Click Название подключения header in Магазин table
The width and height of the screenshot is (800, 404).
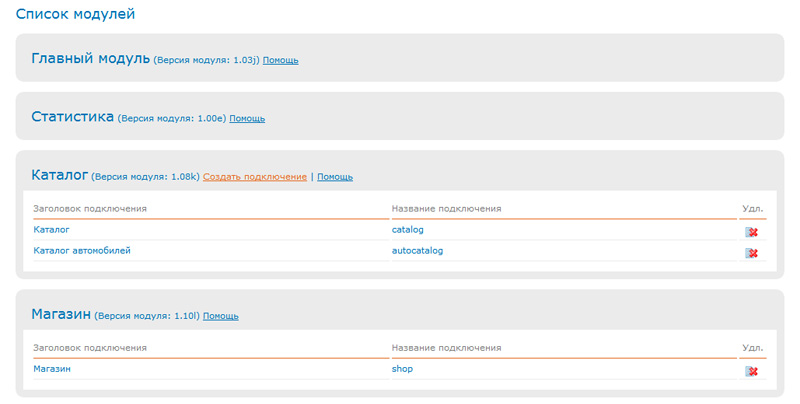[446, 348]
